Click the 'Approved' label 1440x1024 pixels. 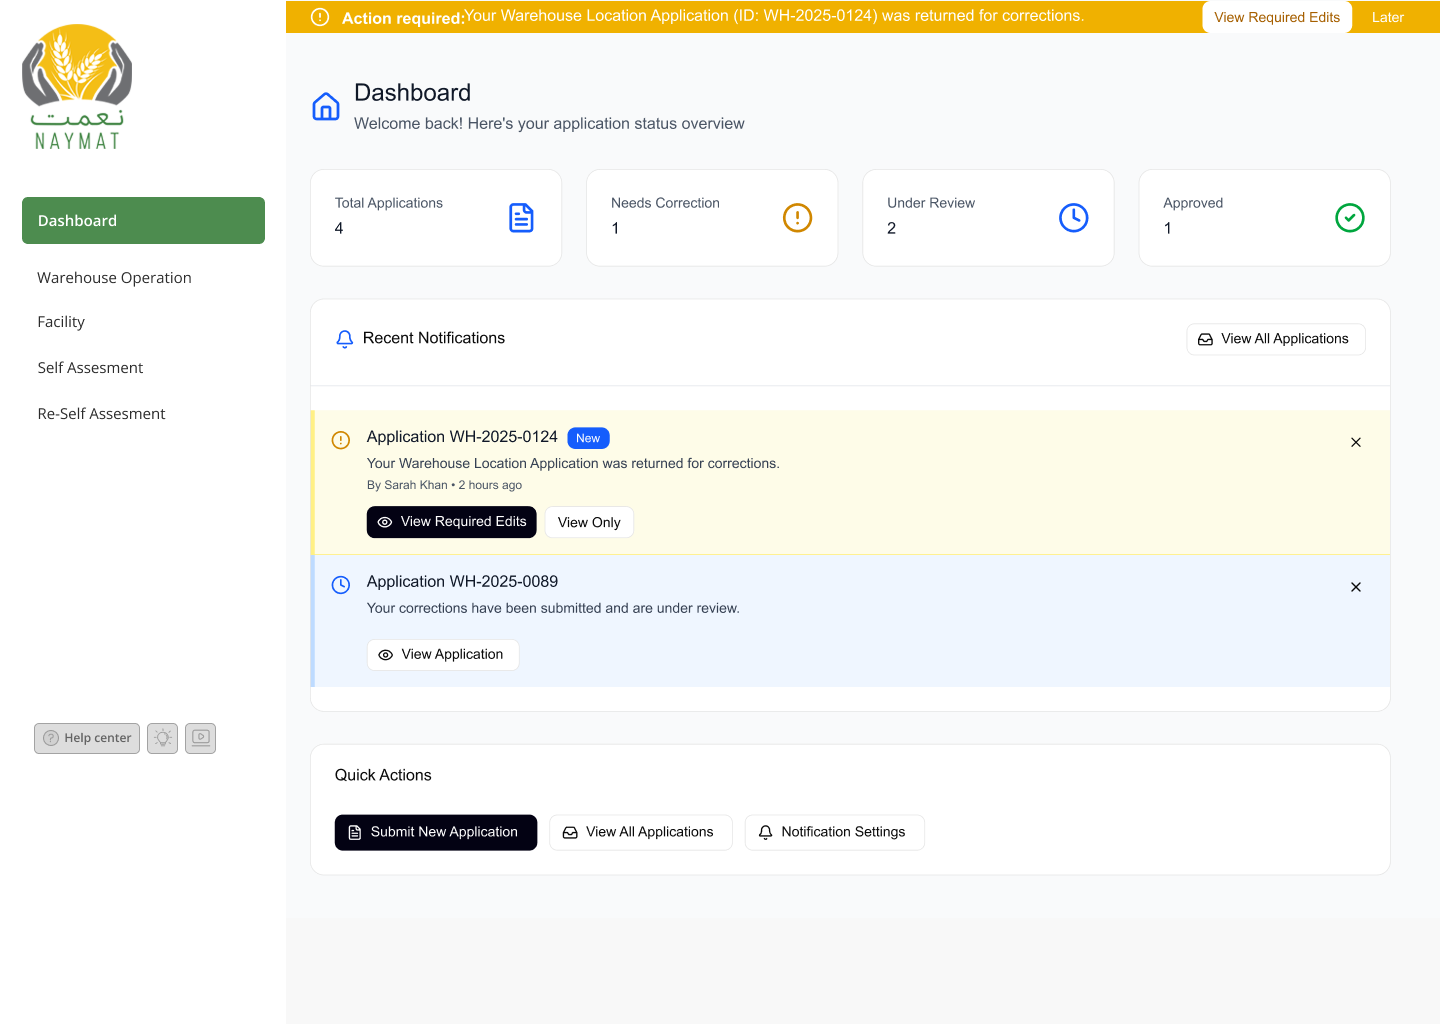[1193, 203]
